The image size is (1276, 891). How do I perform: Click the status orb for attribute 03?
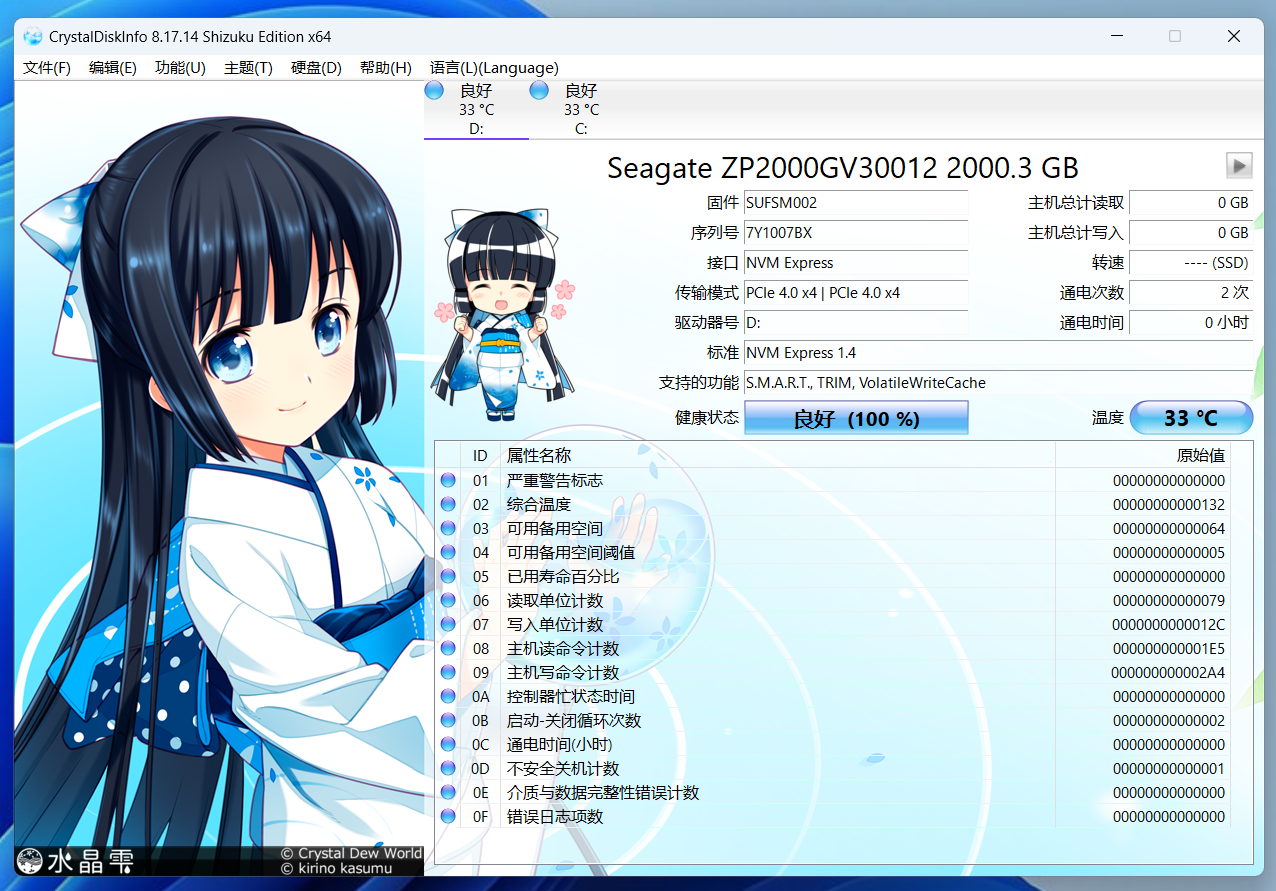448,528
